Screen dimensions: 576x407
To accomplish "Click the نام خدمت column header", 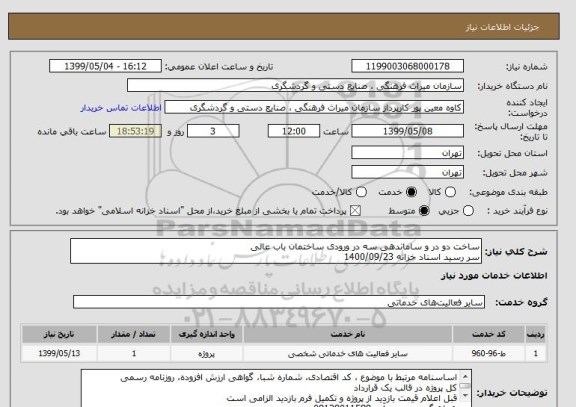I will click(x=348, y=334).
